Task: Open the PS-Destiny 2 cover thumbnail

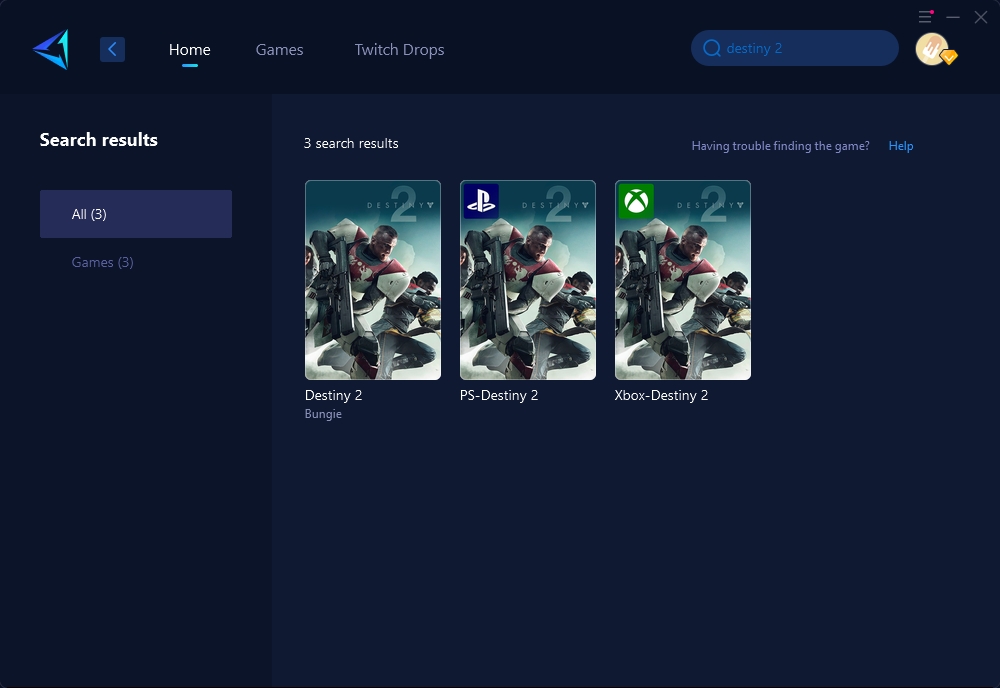Action: tap(528, 280)
